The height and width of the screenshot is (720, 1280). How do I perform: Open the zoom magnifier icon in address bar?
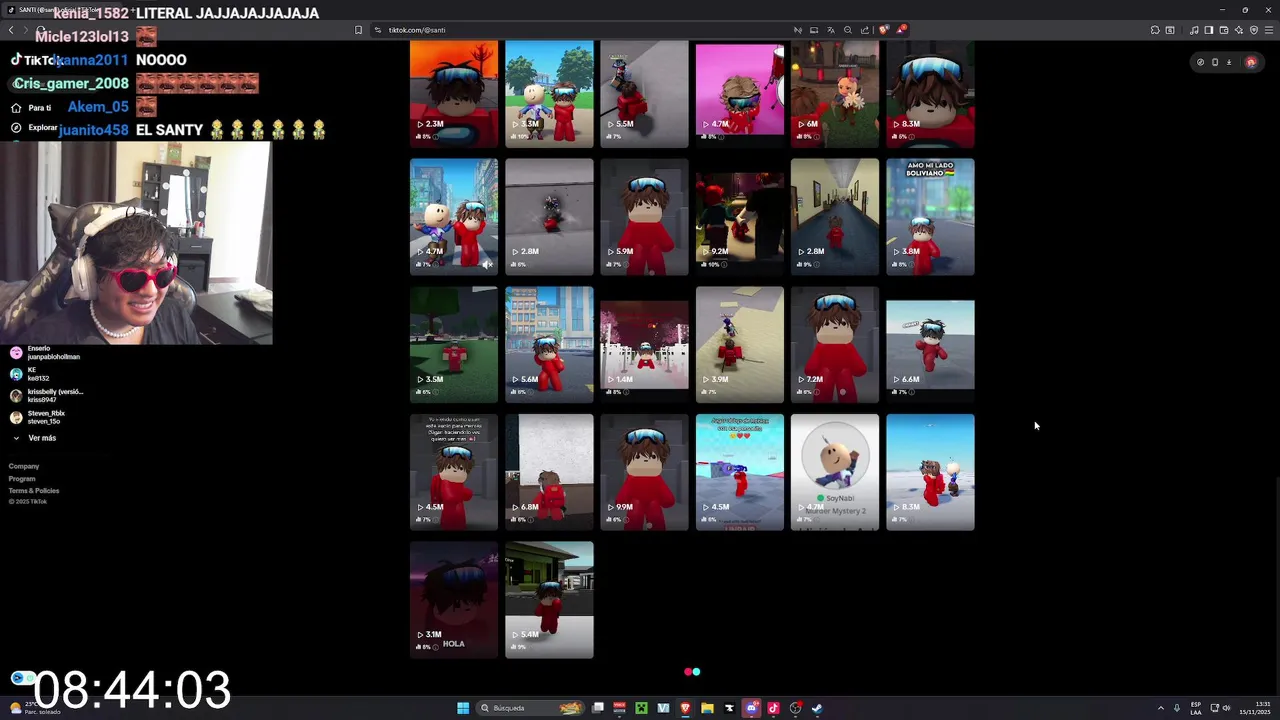point(848,30)
